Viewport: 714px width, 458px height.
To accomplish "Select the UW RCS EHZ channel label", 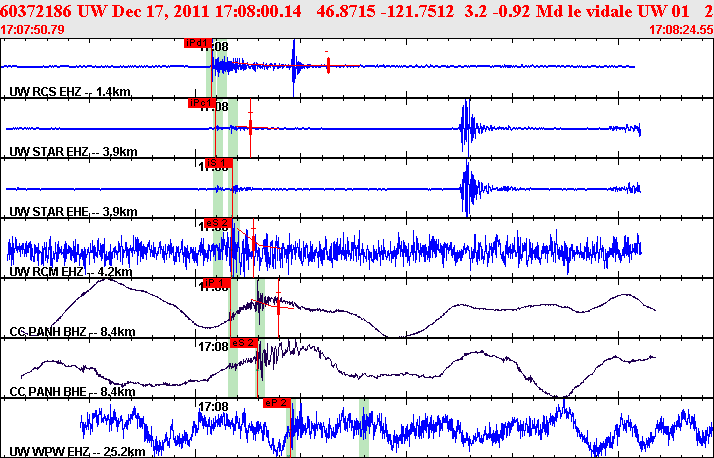I will (70, 92).
